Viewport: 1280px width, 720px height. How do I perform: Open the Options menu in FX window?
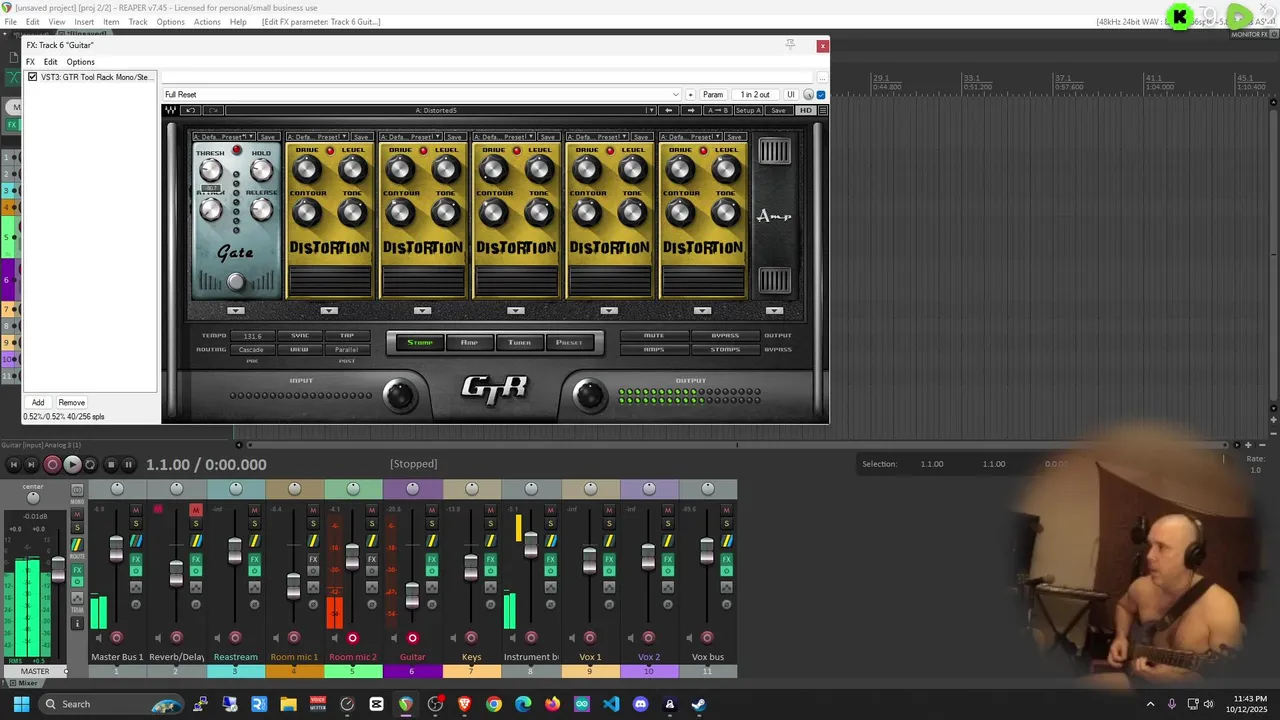click(80, 62)
